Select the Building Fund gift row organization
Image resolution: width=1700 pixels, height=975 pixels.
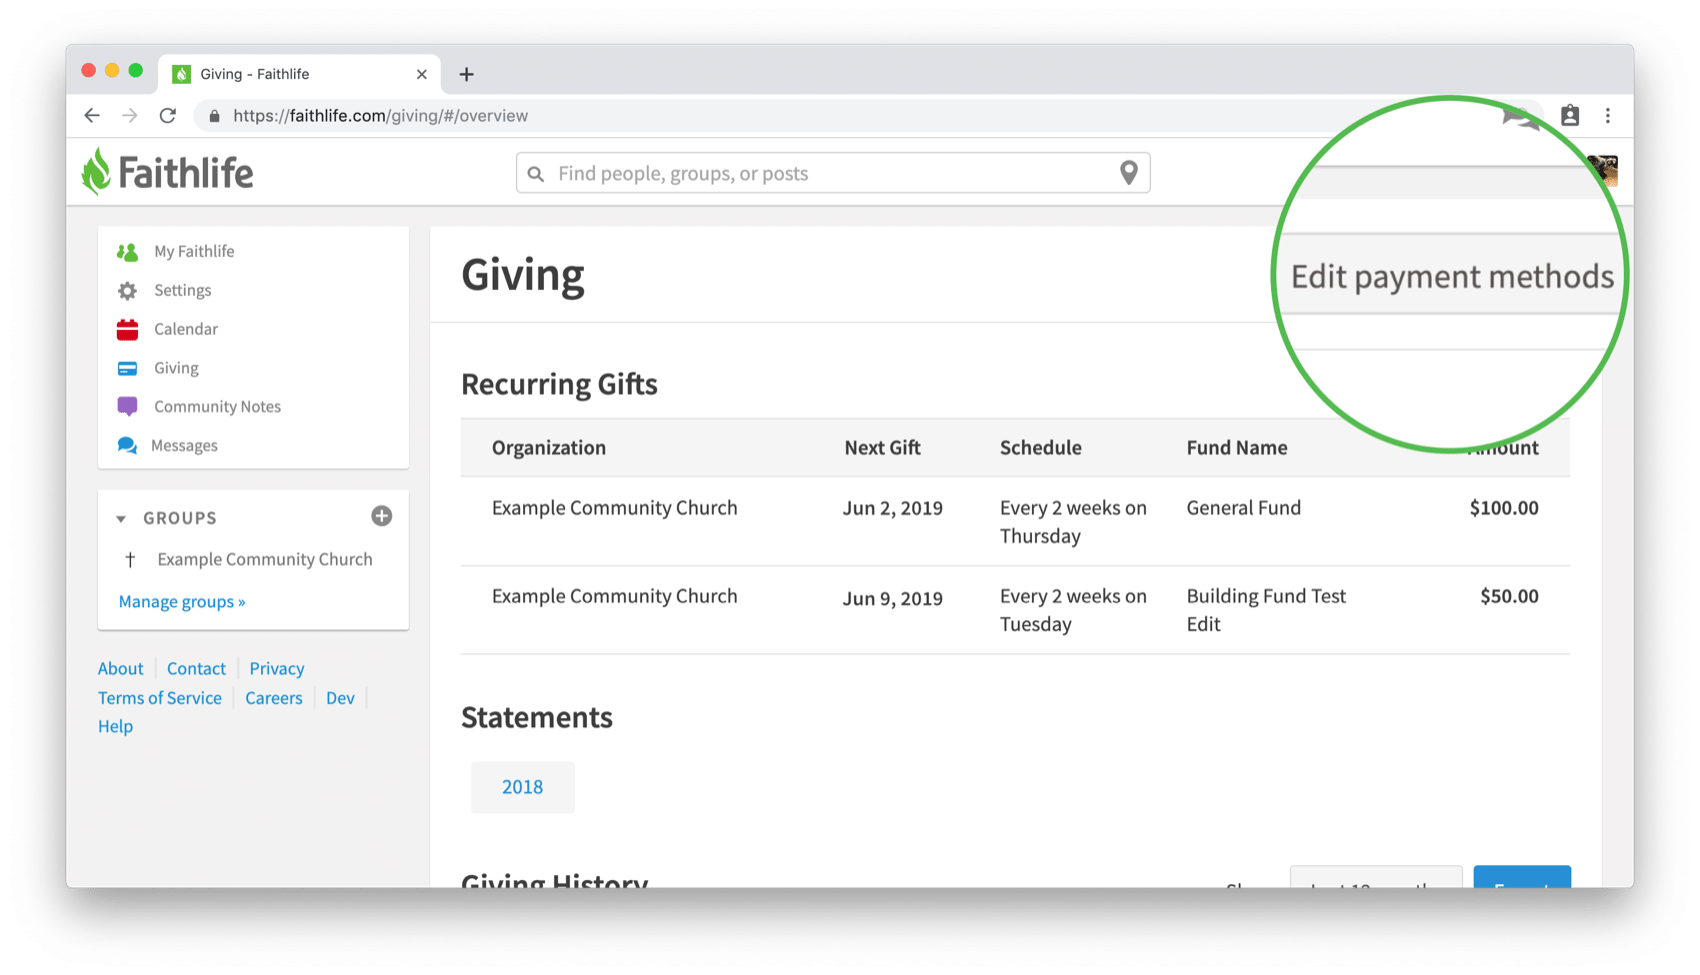pos(615,596)
